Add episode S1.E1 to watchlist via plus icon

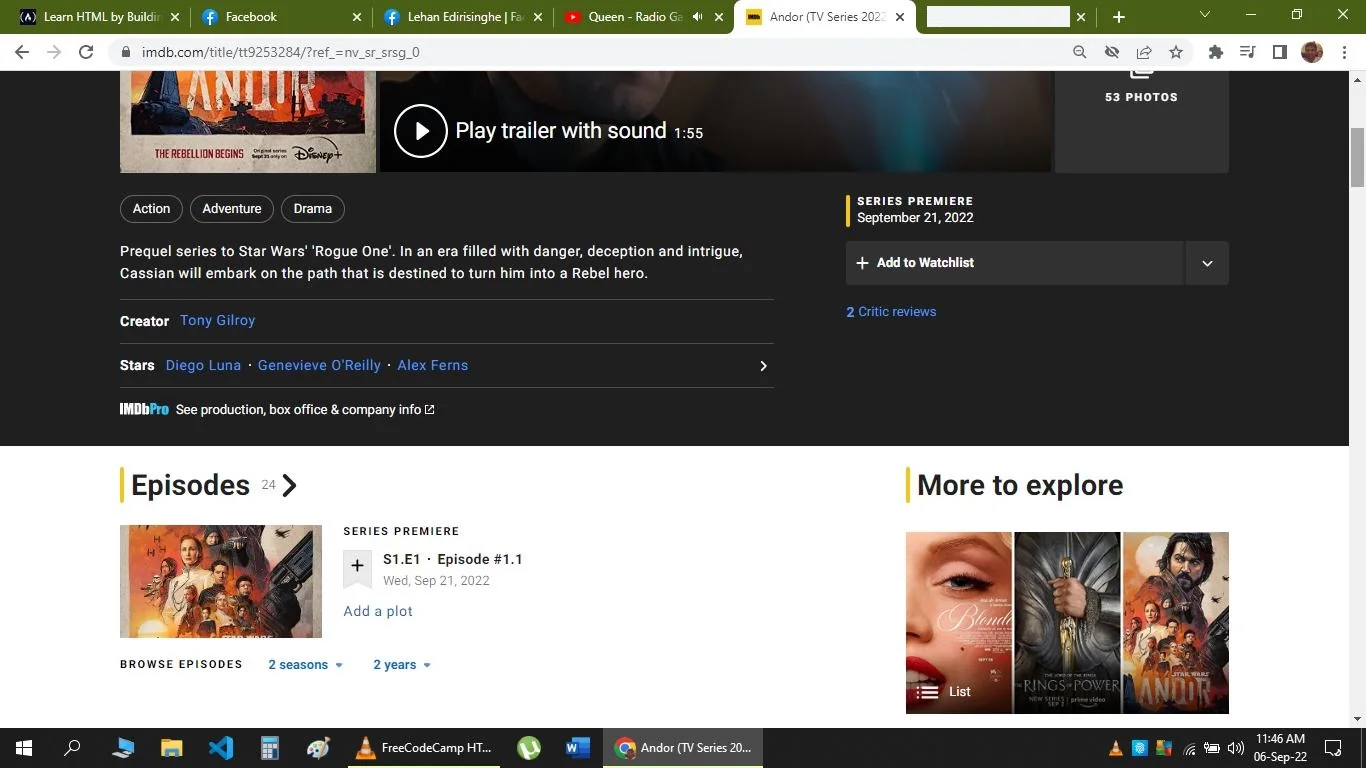[357, 568]
